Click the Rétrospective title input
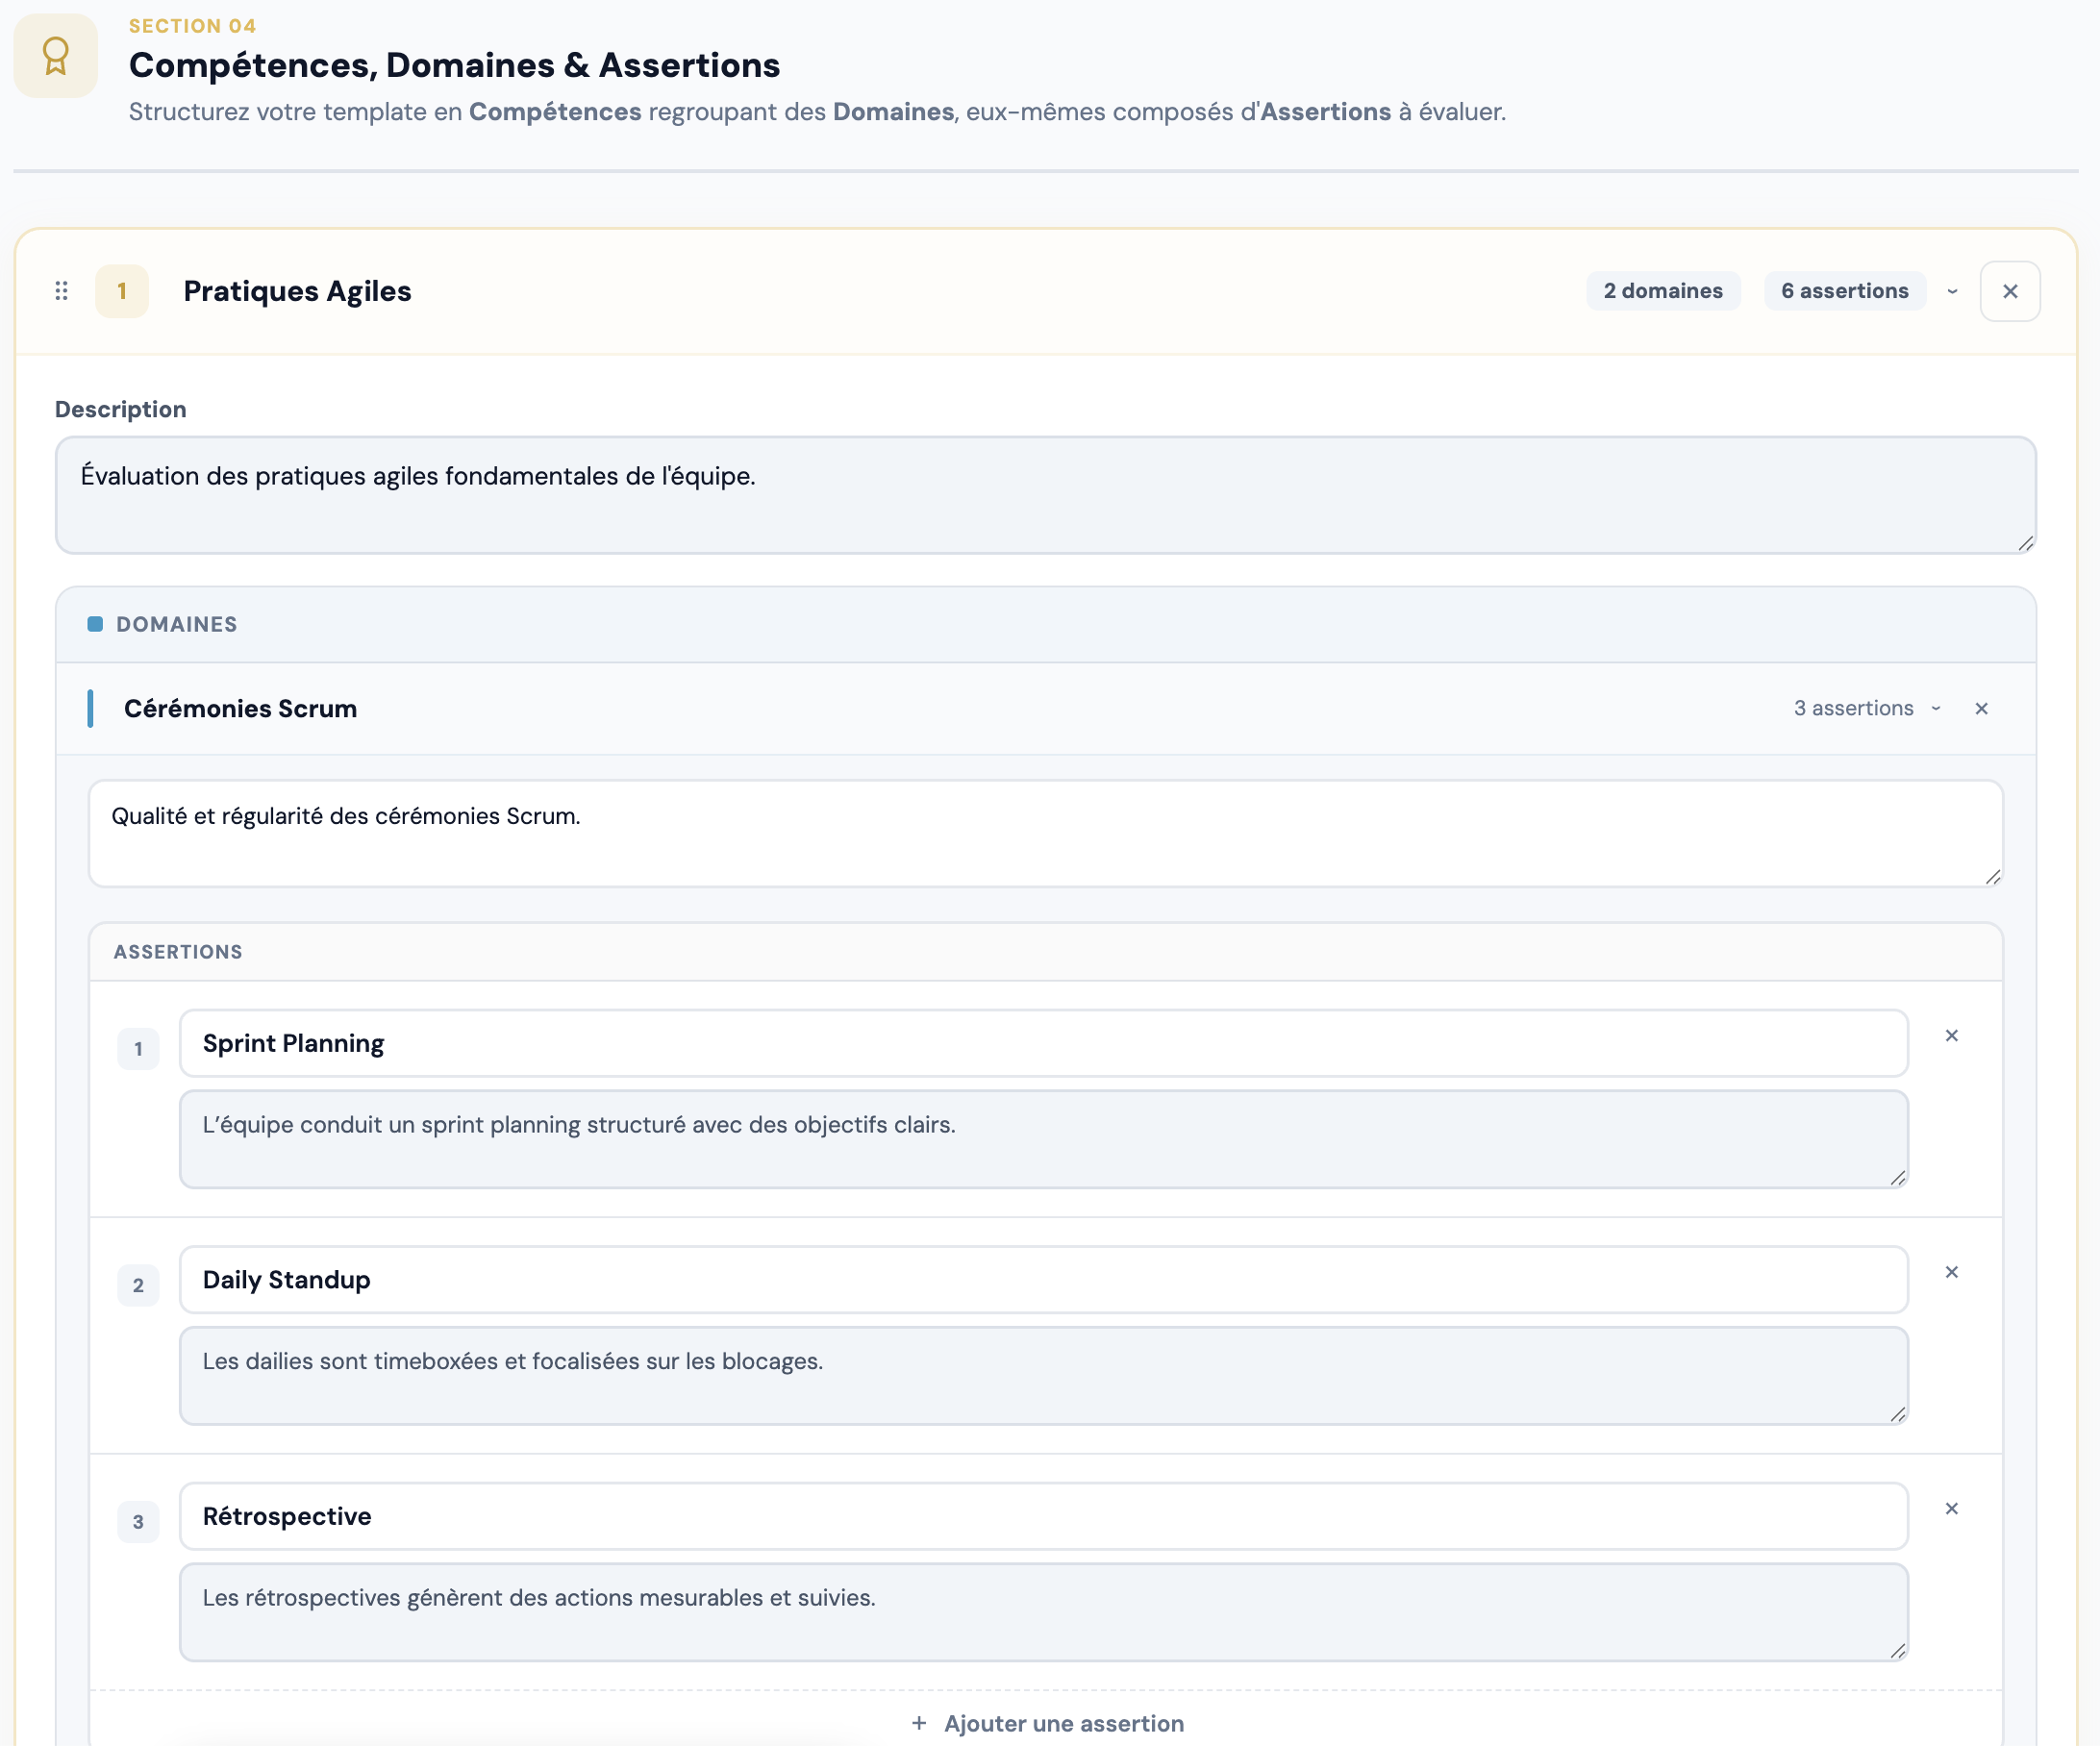Image resolution: width=2100 pixels, height=1746 pixels. [x=1043, y=1516]
